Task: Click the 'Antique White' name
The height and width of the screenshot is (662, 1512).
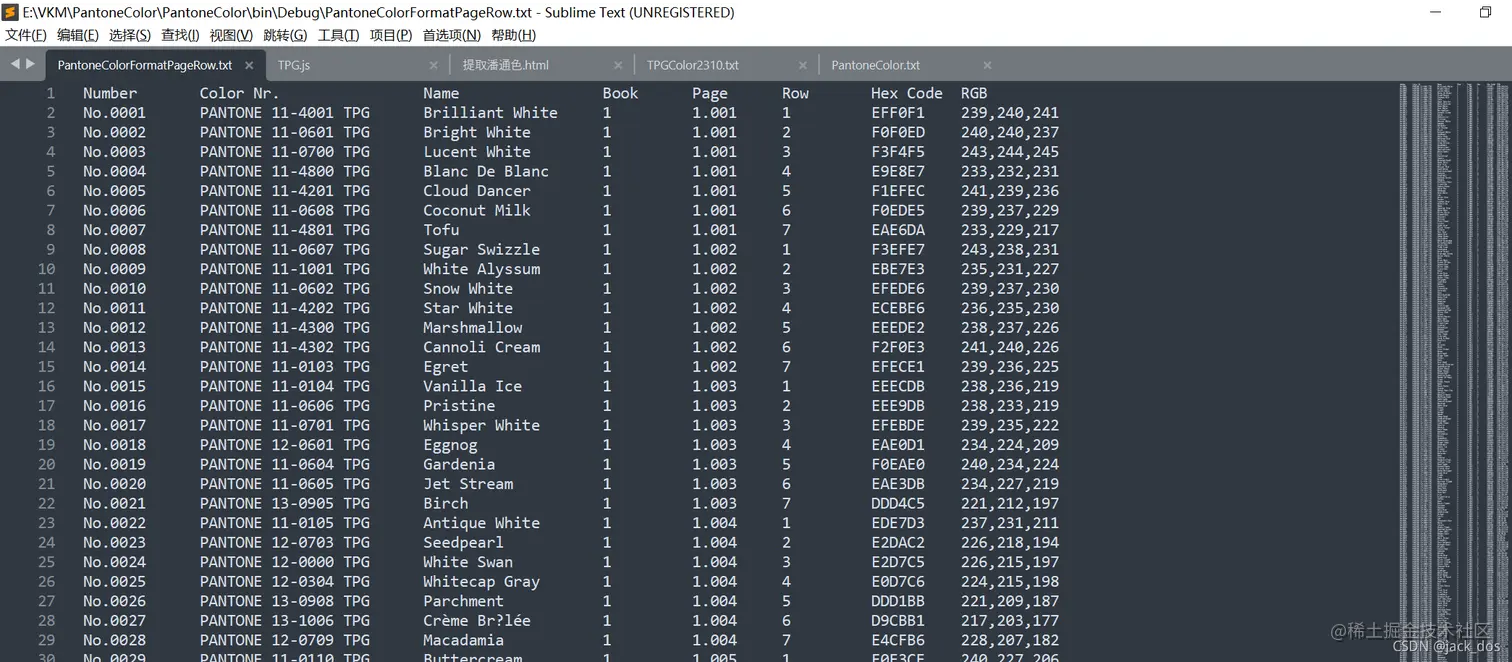Action: click(x=481, y=523)
